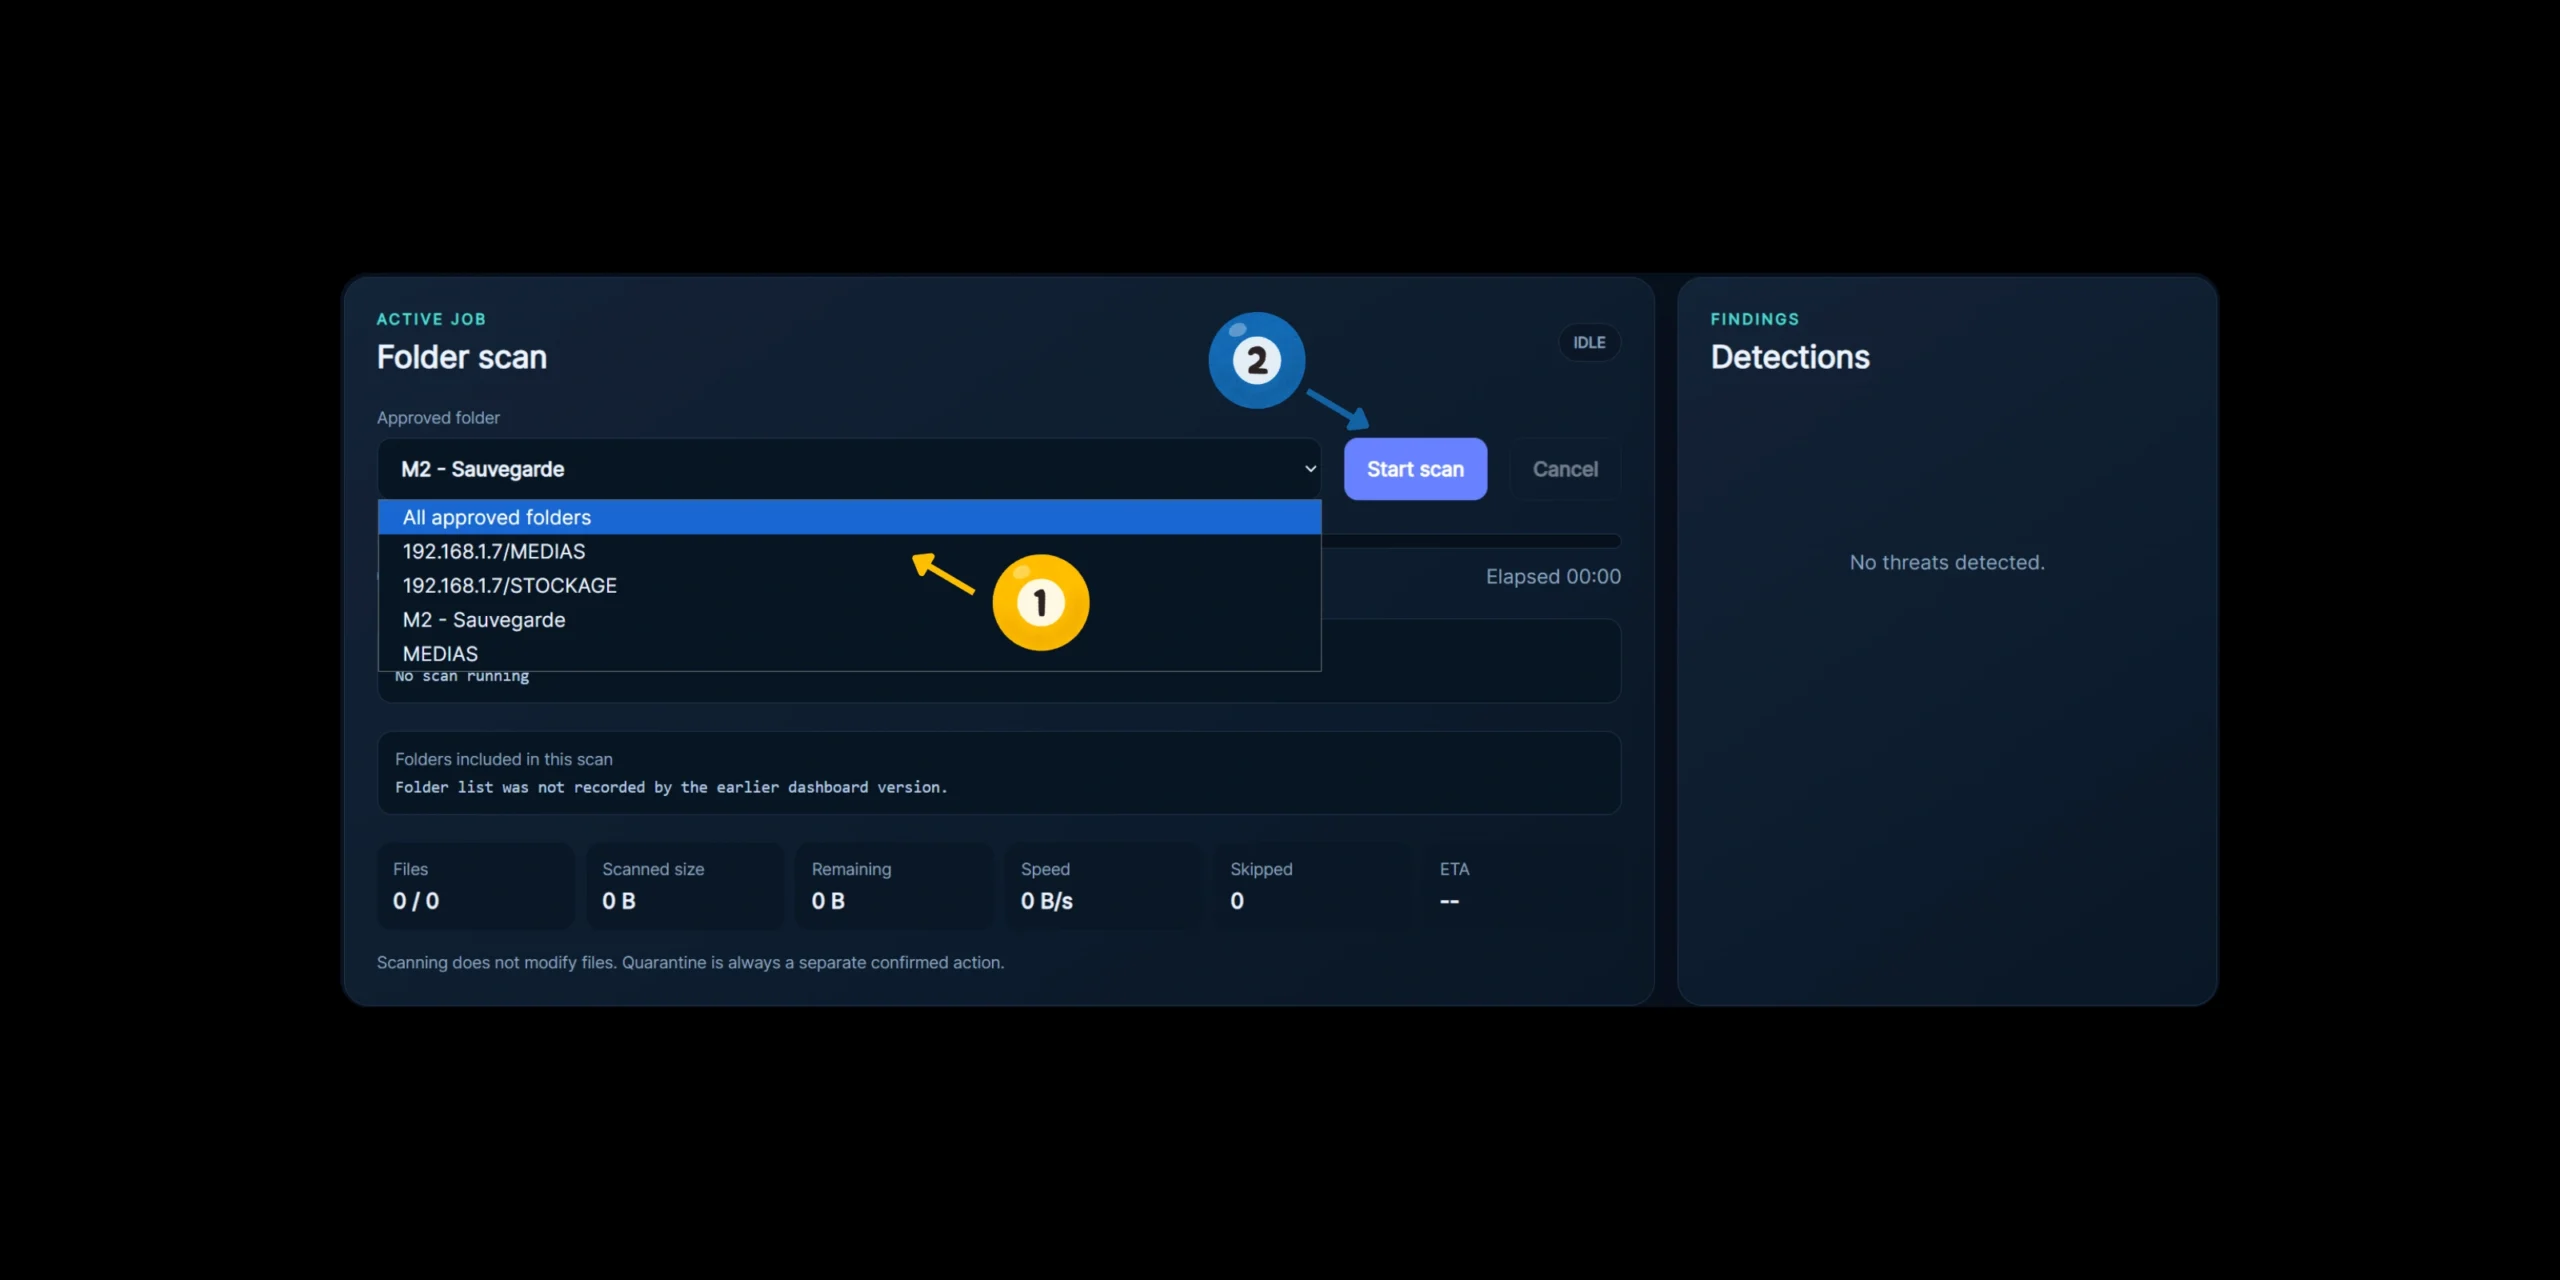Viewport: 2560px width, 1280px height.
Task: Click the Start scan button
Action: pyautogui.click(x=1415, y=469)
